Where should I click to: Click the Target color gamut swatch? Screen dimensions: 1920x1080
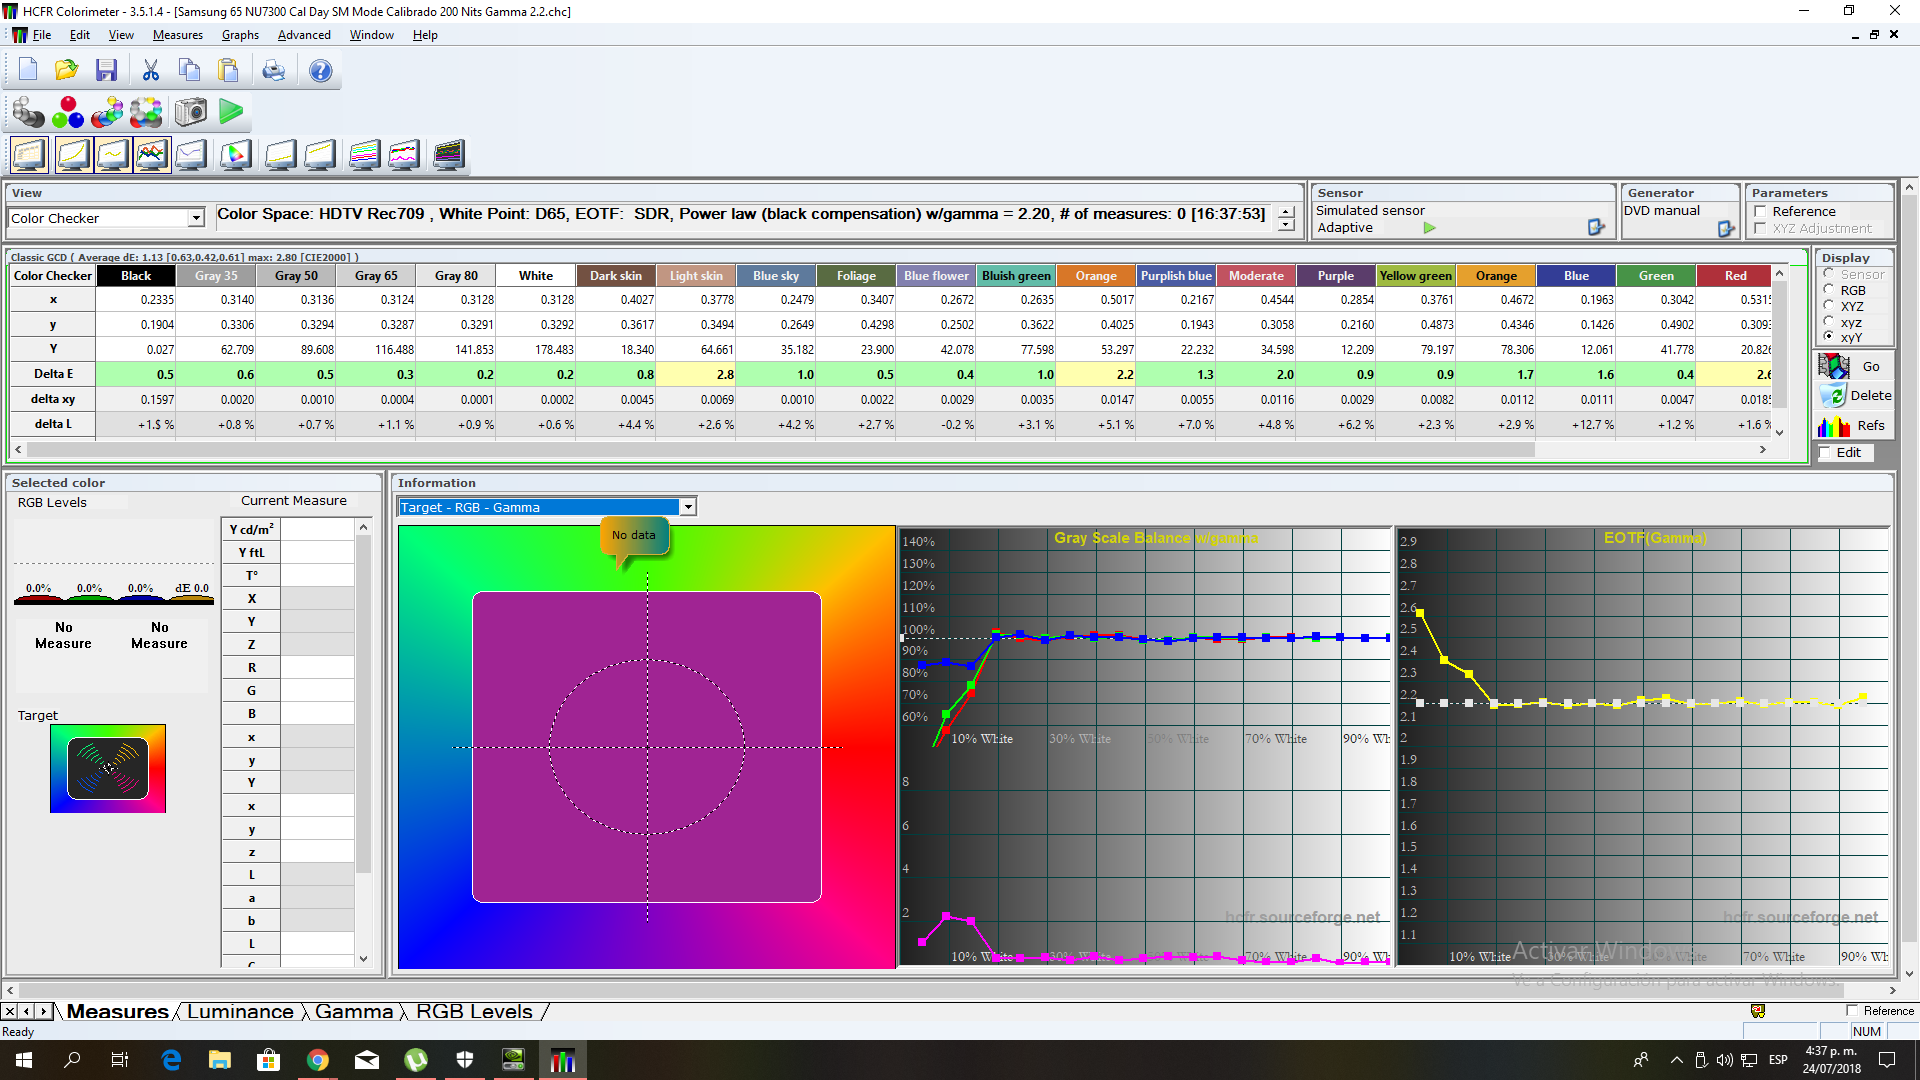[x=108, y=768]
